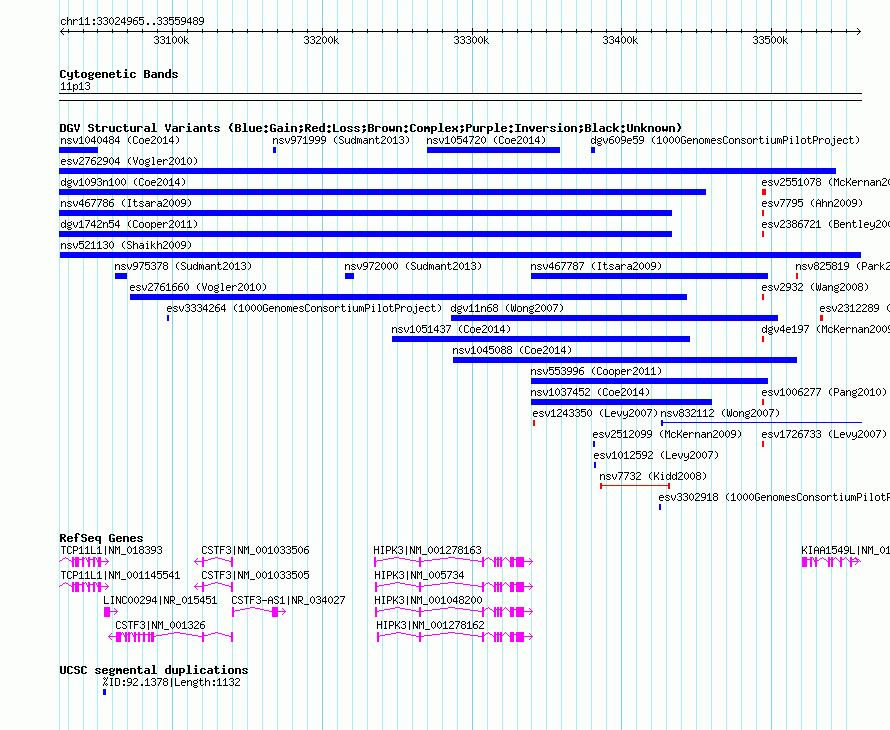Click the esv2932 (Wang2008) label
The image size is (890, 730).
815,287
